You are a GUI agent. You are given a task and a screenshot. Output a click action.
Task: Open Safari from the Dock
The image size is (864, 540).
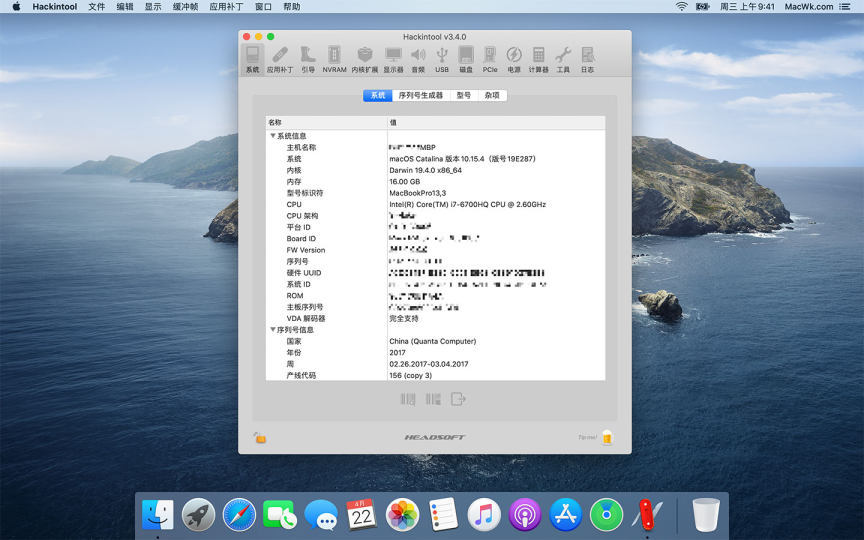[240, 515]
